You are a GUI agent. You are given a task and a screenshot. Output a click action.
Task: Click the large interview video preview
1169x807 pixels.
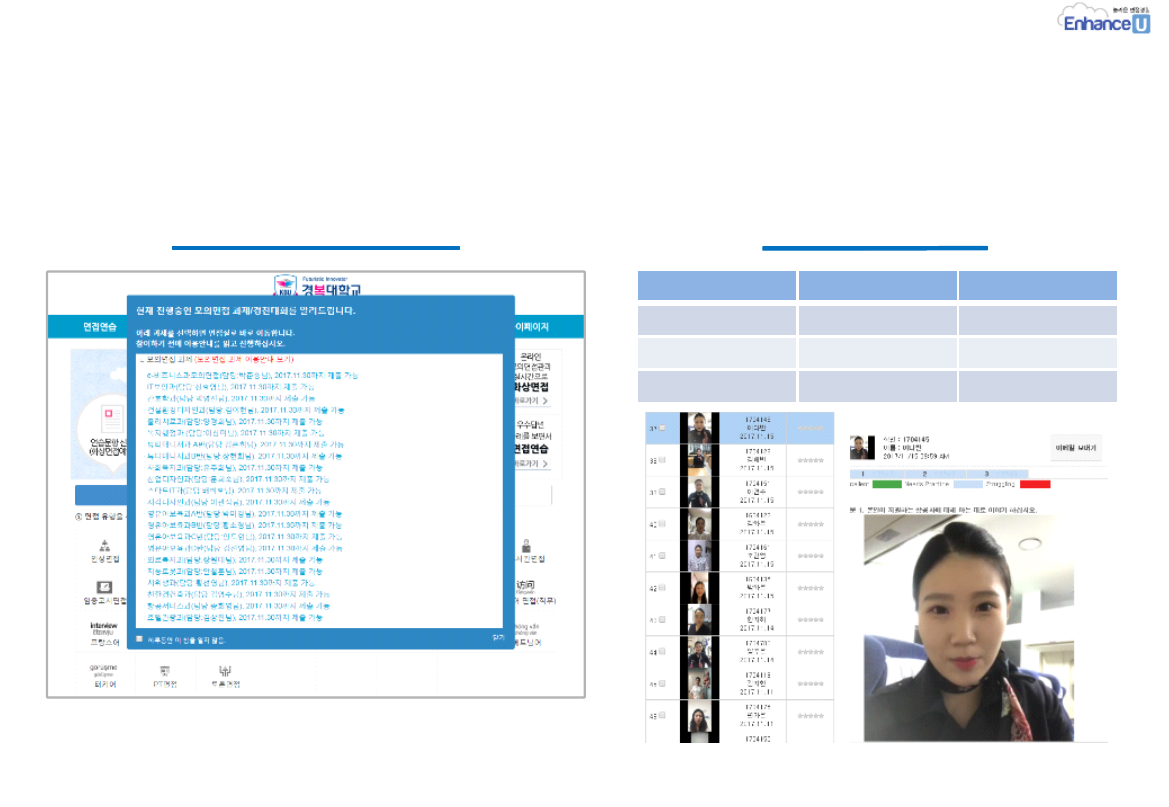(970, 629)
